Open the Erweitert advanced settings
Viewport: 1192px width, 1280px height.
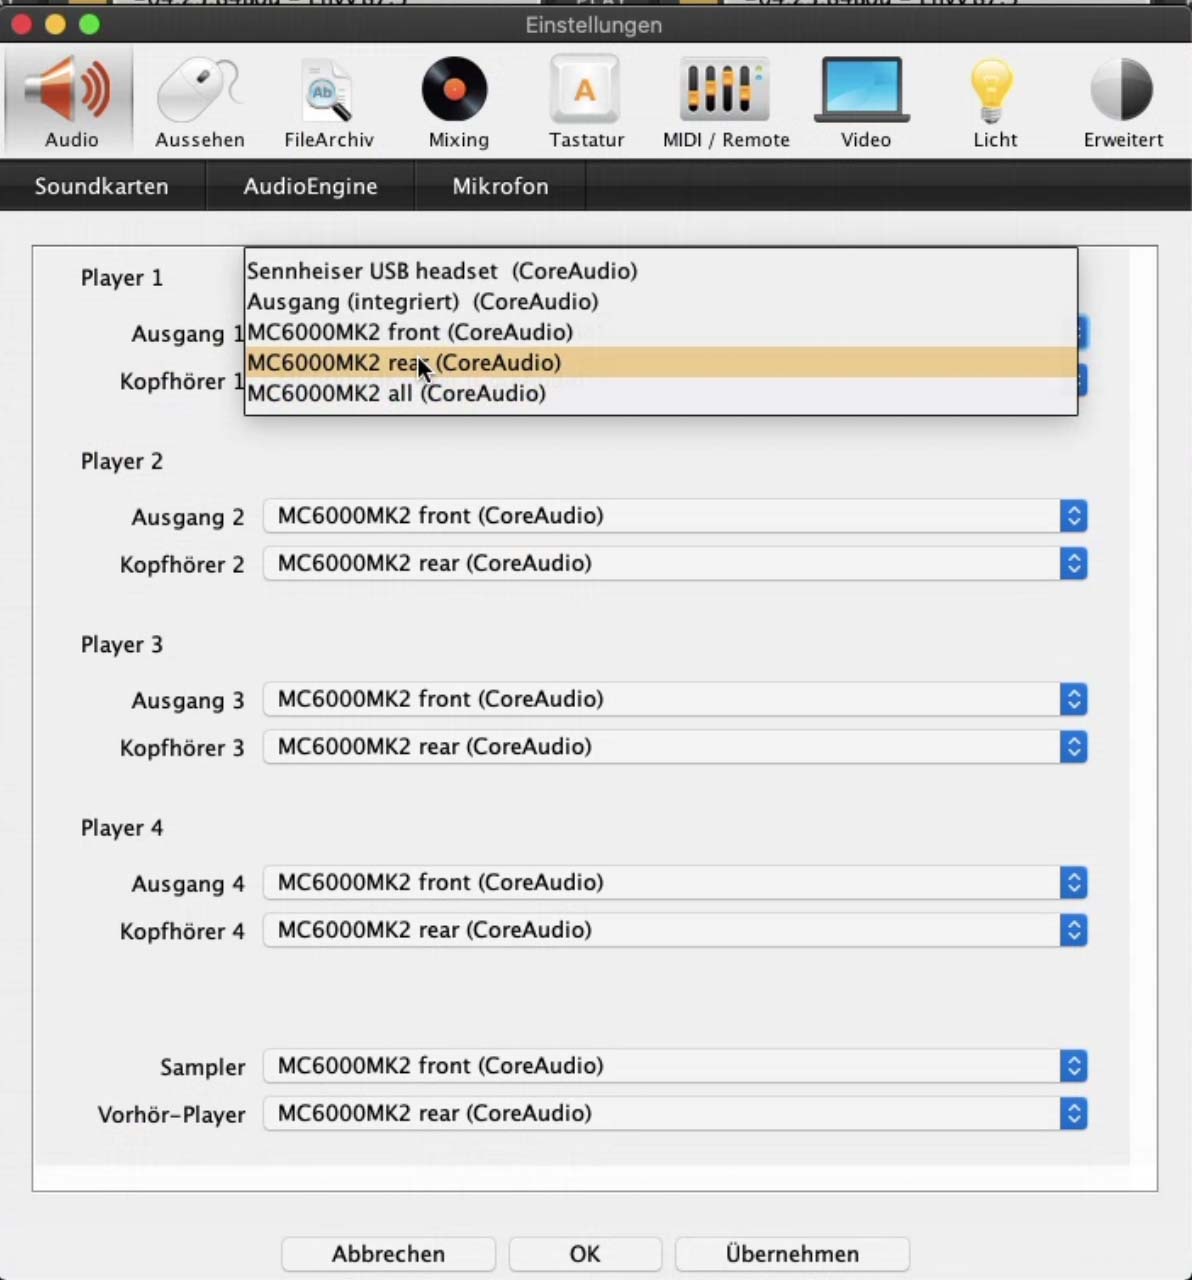point(1122,102)
